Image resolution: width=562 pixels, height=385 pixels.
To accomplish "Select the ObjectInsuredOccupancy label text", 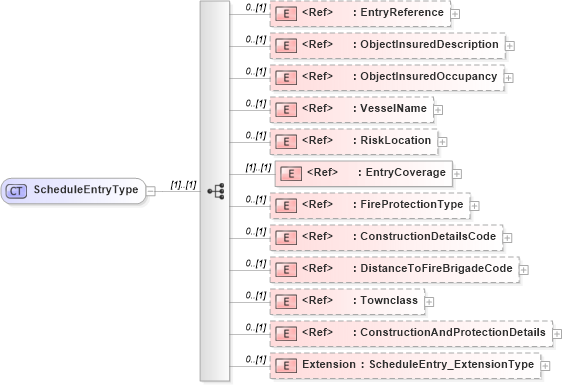I will 429,76.
